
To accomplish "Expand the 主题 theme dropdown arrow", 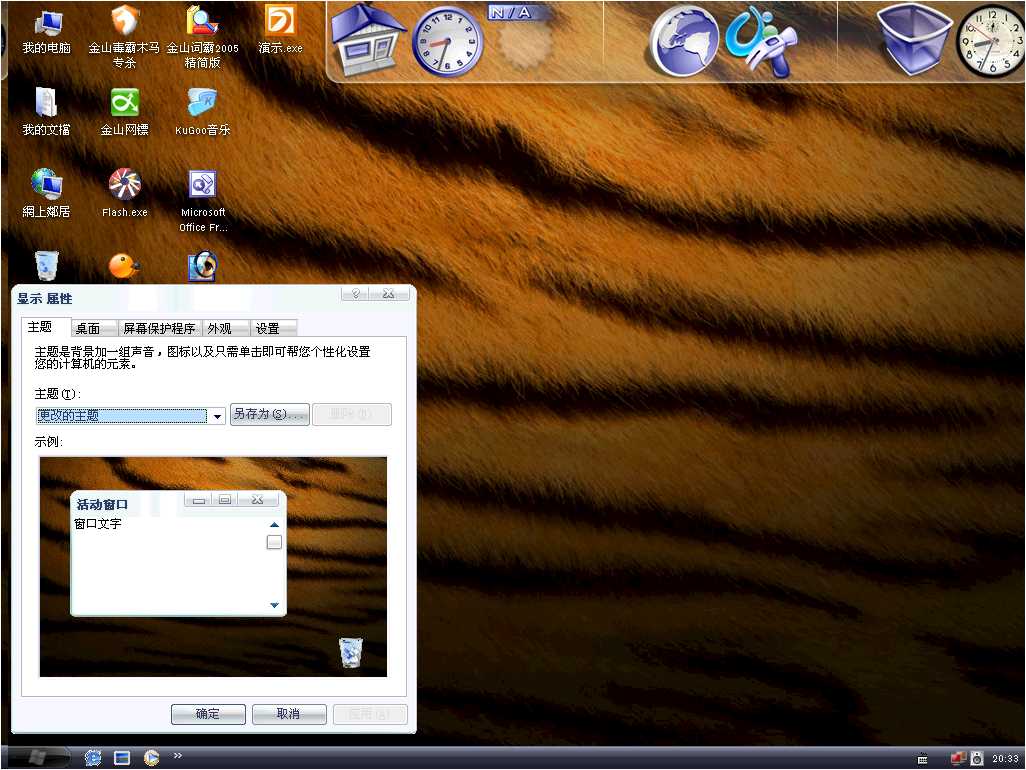I will click(218, 416).
